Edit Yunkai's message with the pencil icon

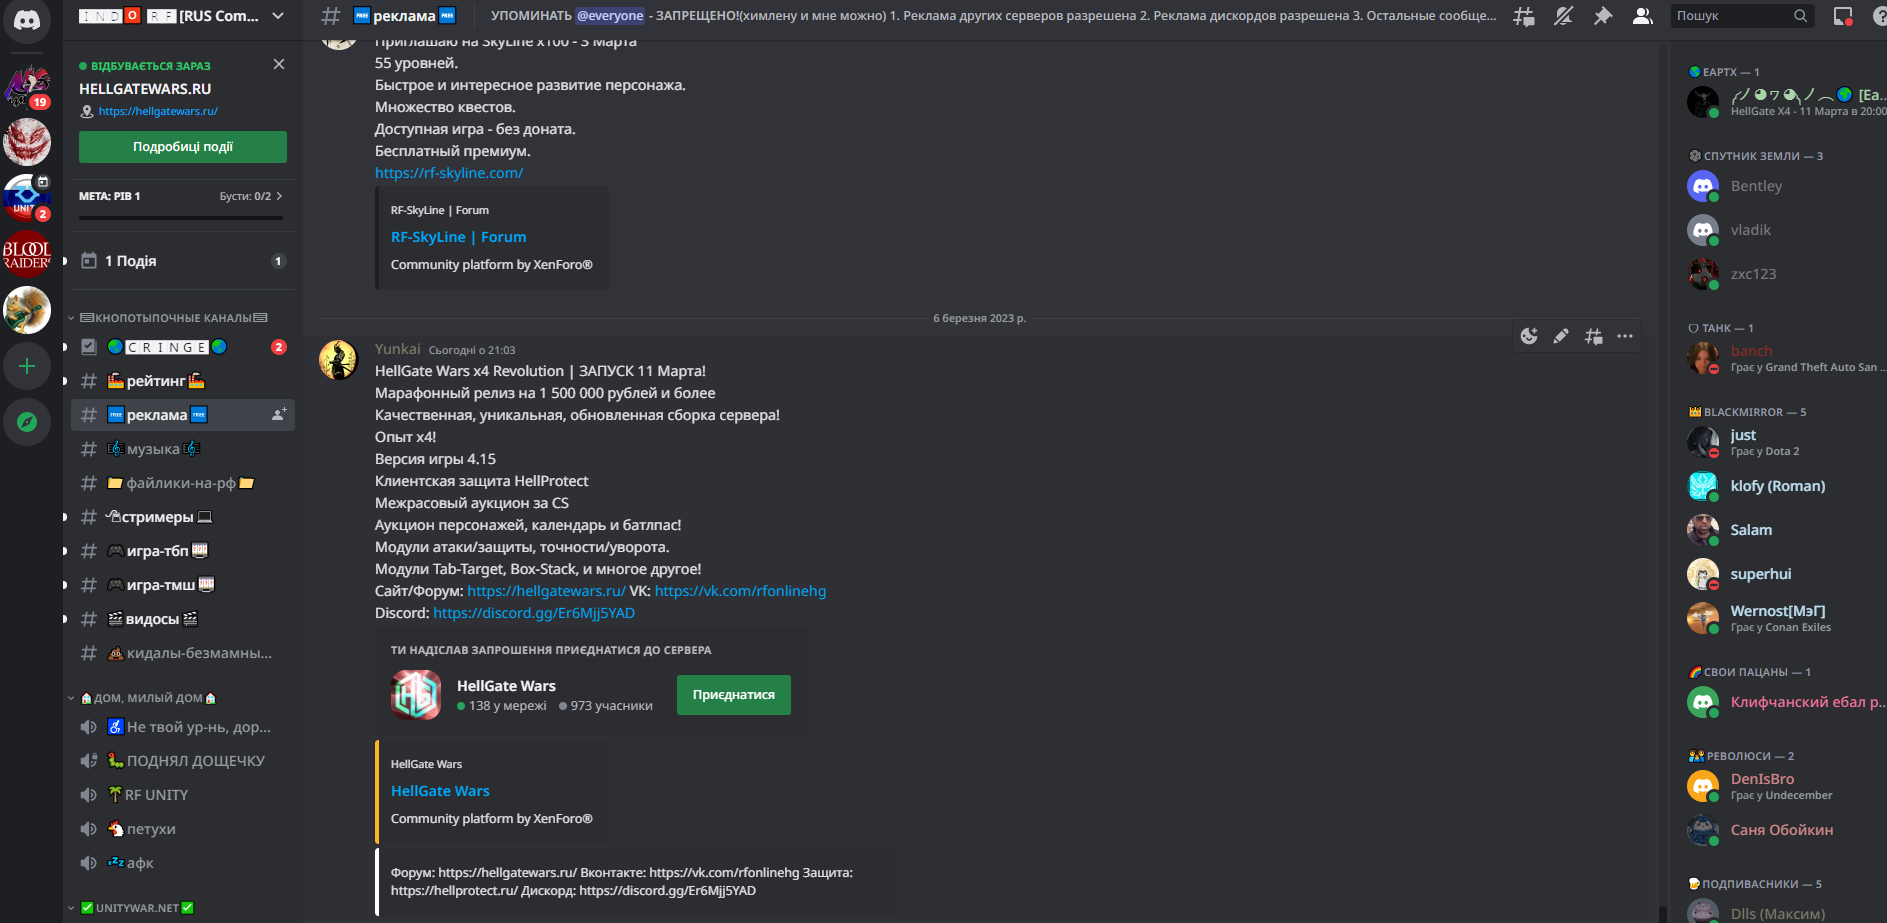coord(1561,336)
